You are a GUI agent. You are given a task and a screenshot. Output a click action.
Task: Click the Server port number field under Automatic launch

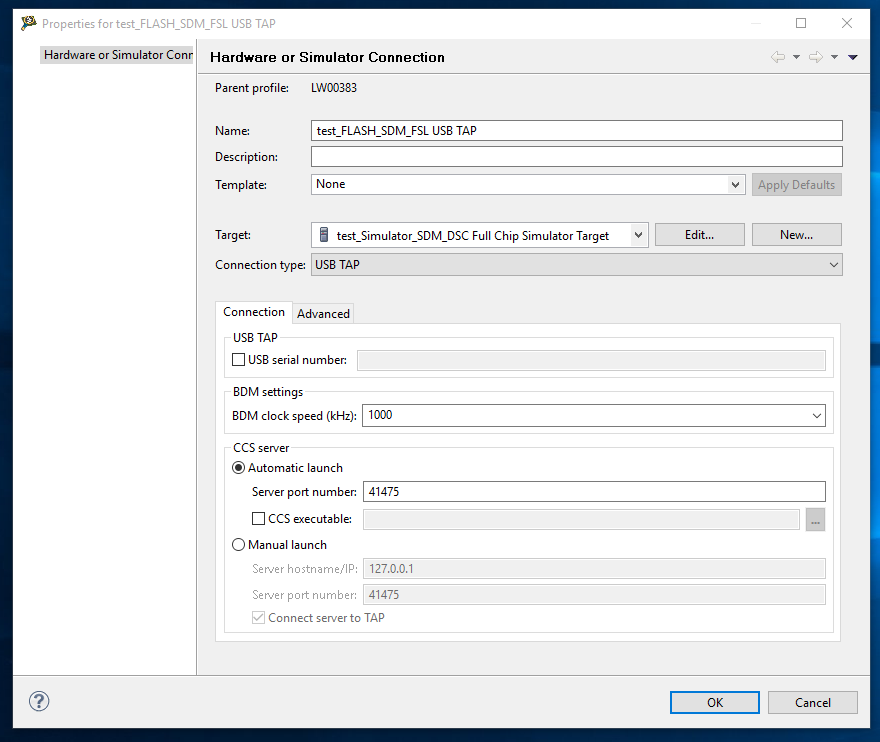coord(593,491)
